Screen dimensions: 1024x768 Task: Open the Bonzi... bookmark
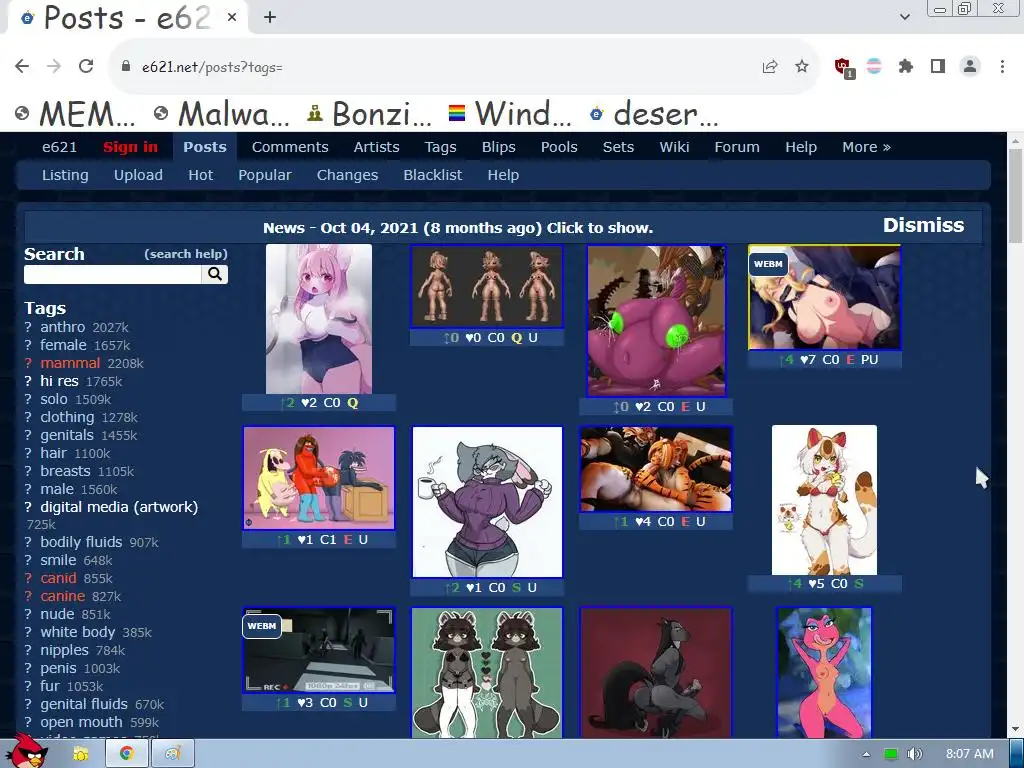pos(370,114)
